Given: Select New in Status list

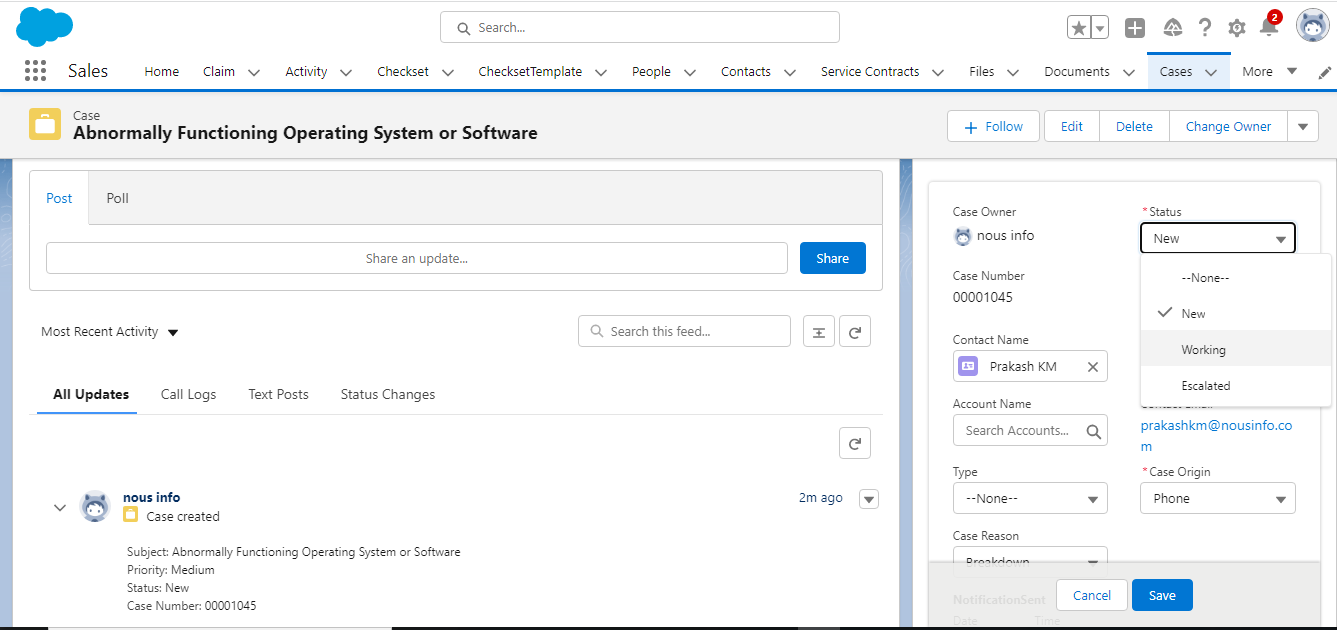Looking at the screenshot, I should (1236, 313).
